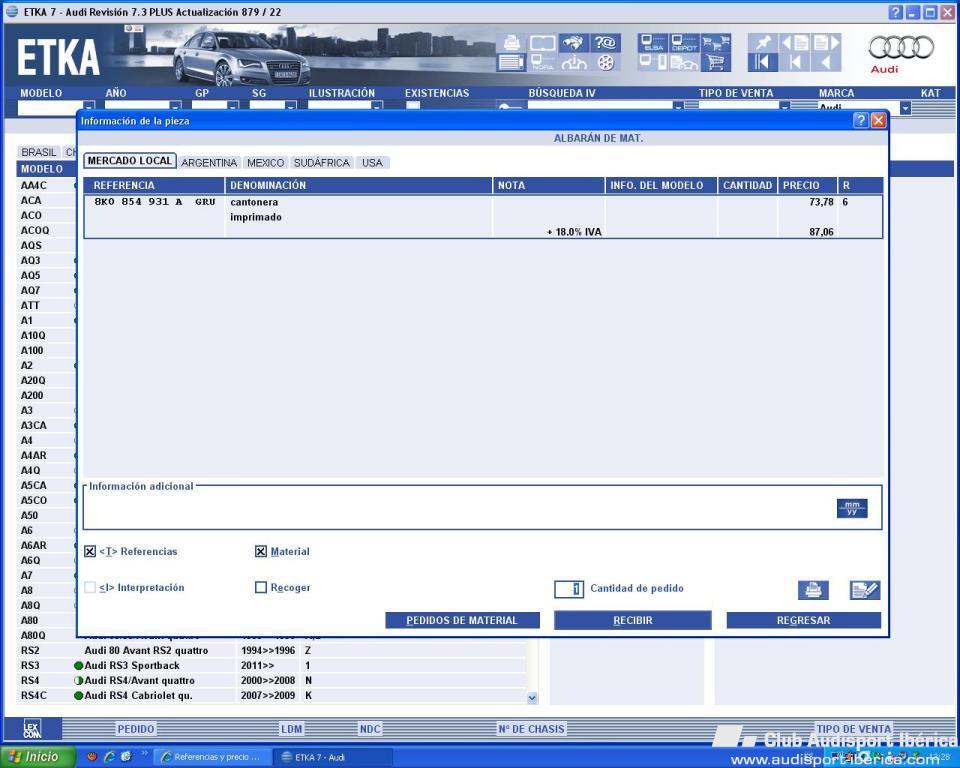Click the Cantidad de pedido input field
The height and width of the screenshot is (768, 960).
point(569,589)
